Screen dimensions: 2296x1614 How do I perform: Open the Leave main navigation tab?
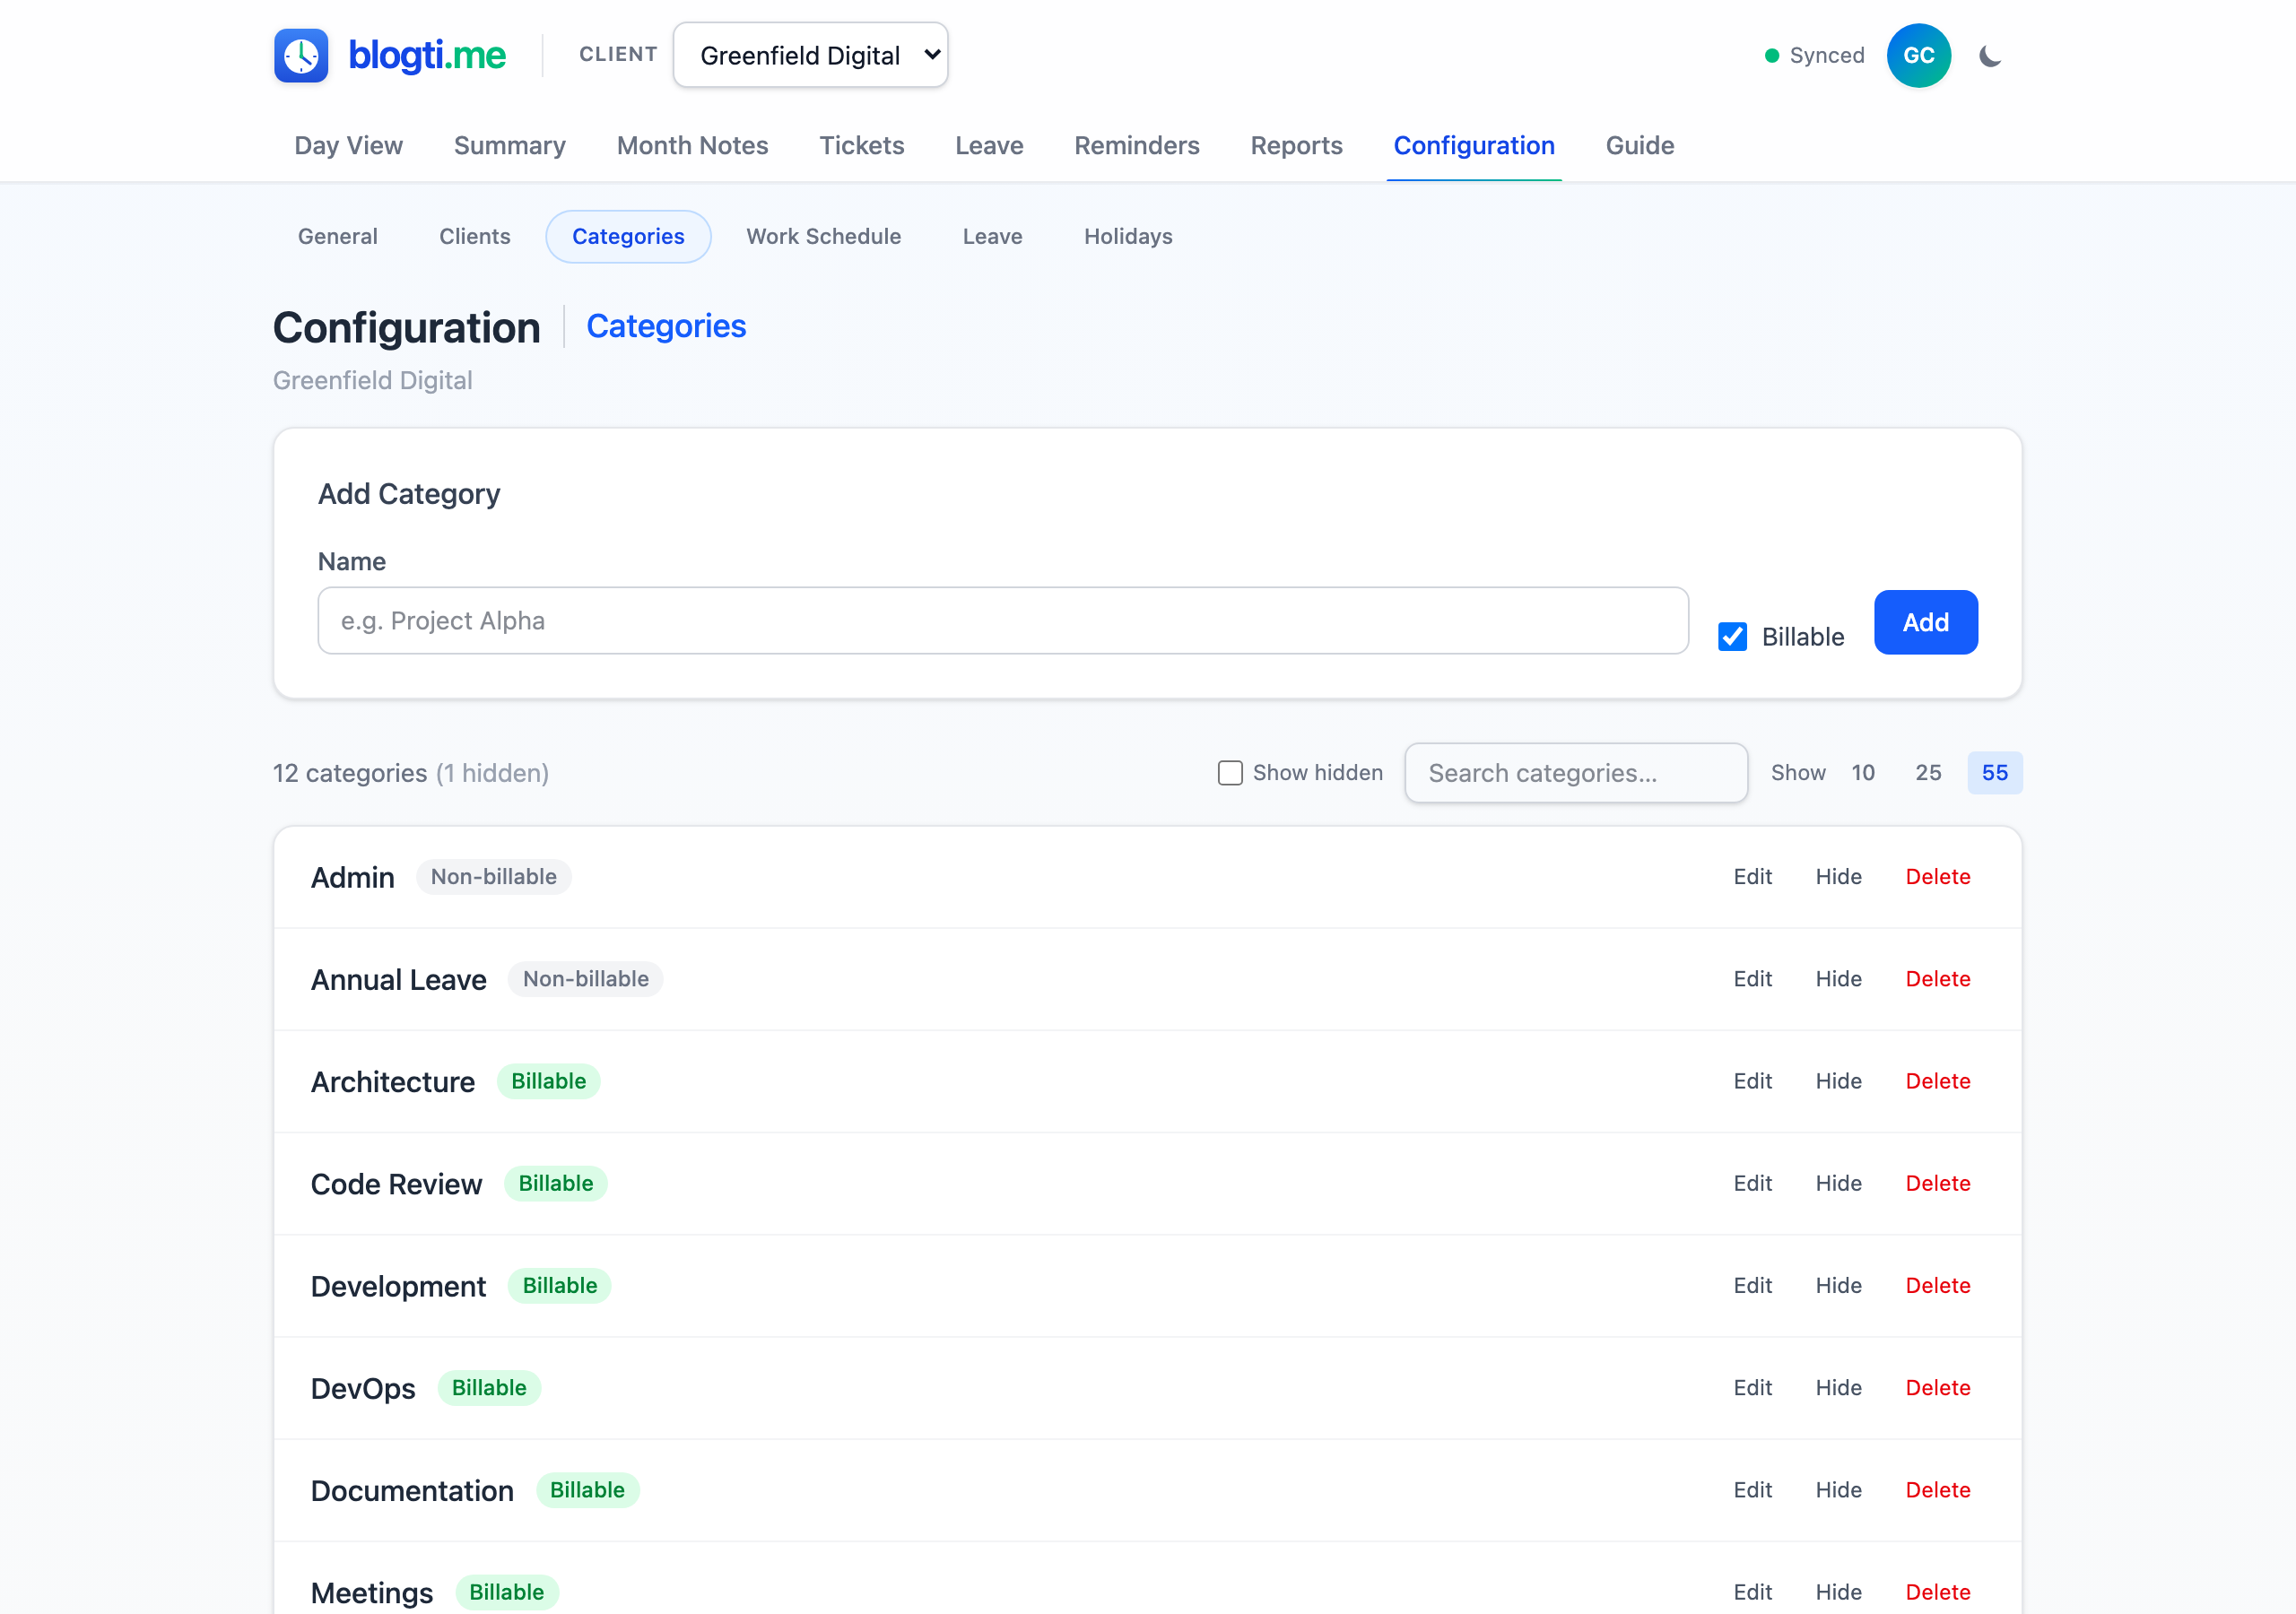(x=989, y=145)
